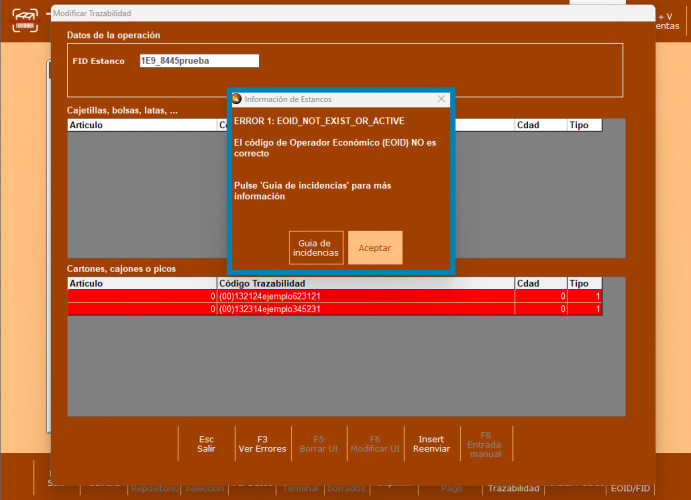The width and height of the screenshot is (691, 500).
Task: Click the Información de Estancos dialog icon
Action: tap(237, 100)
